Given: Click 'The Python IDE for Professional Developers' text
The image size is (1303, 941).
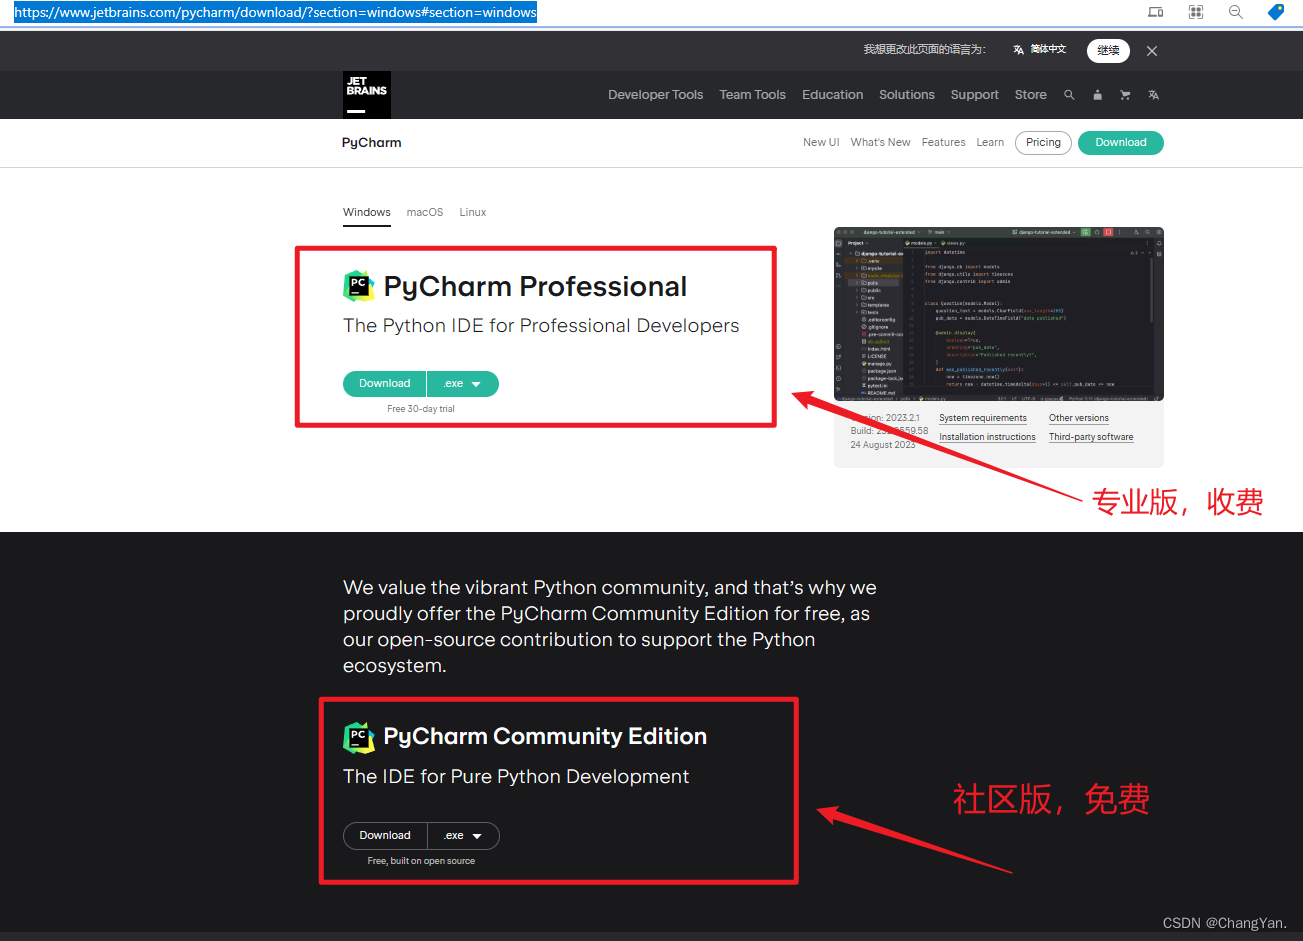Looking at the screenshot, I should click(x=541, y=326).
